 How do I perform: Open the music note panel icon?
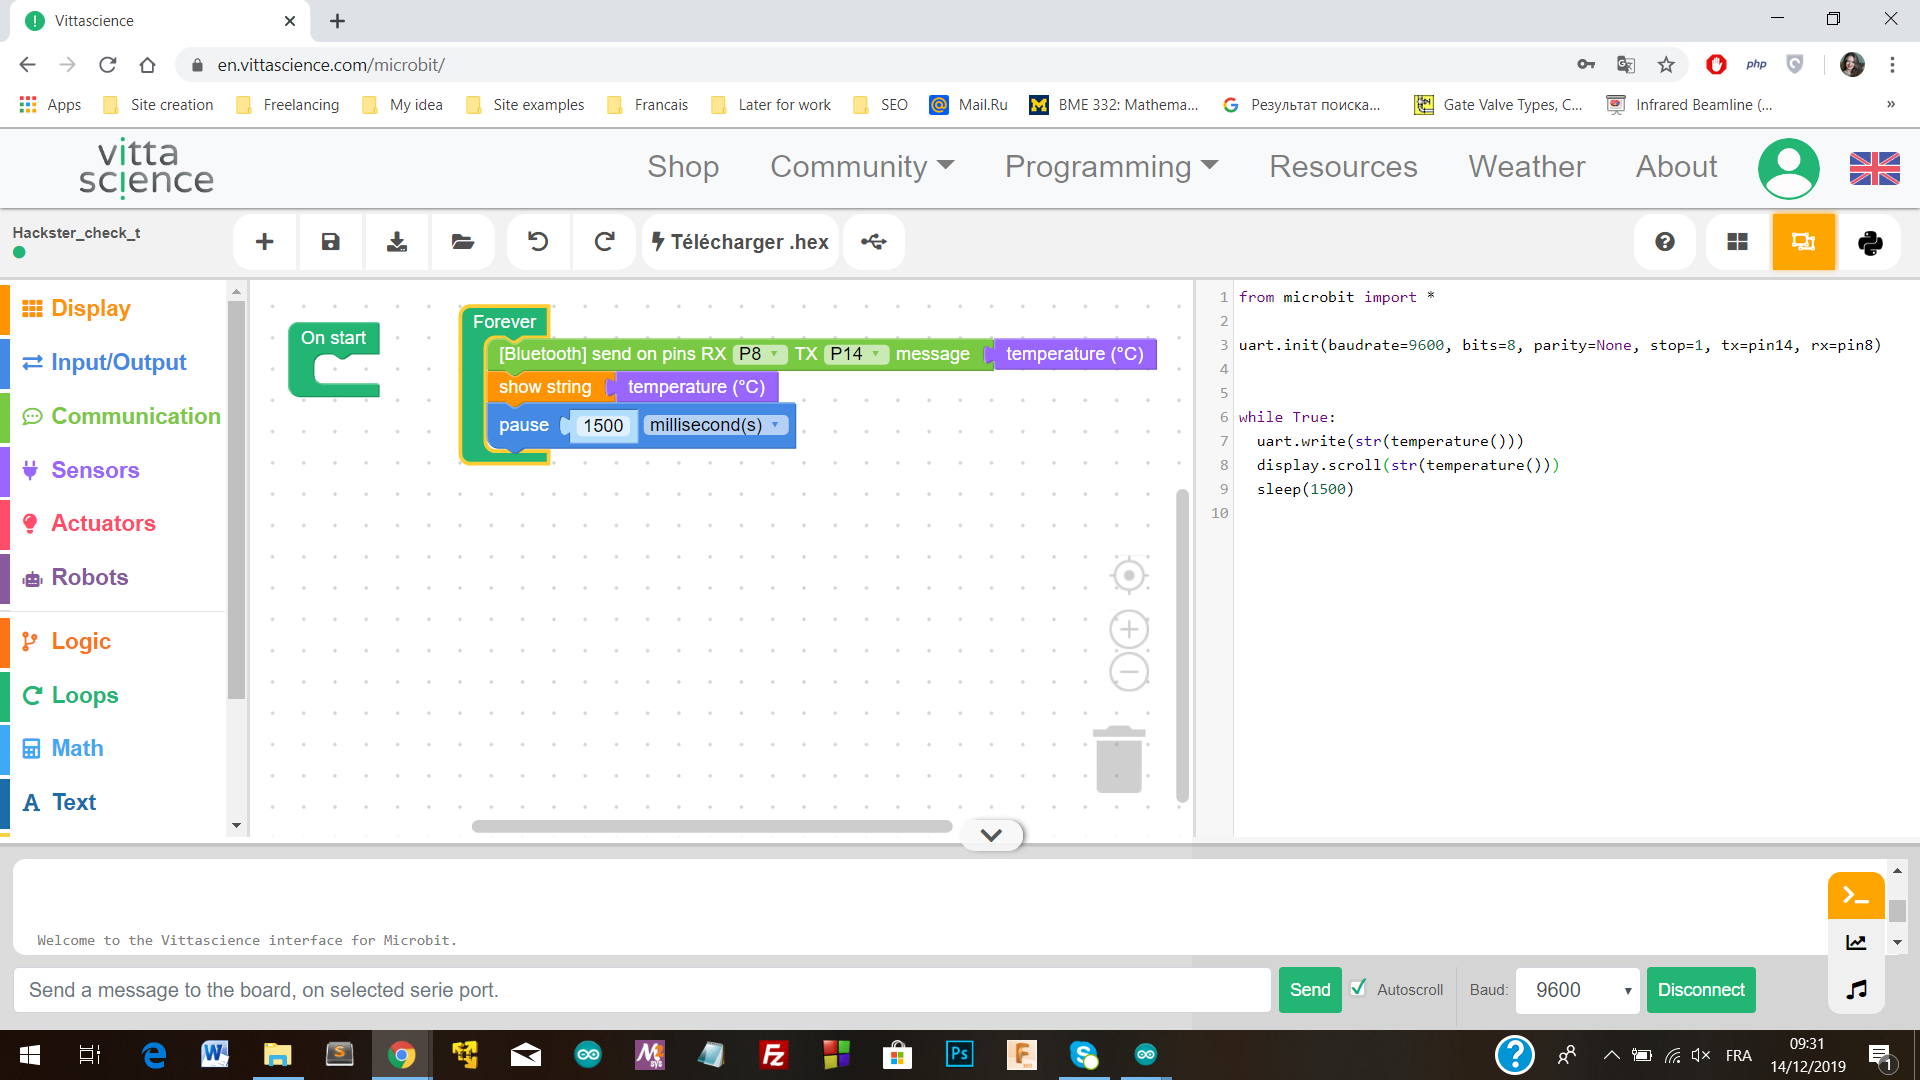(x=1856, y=990)
